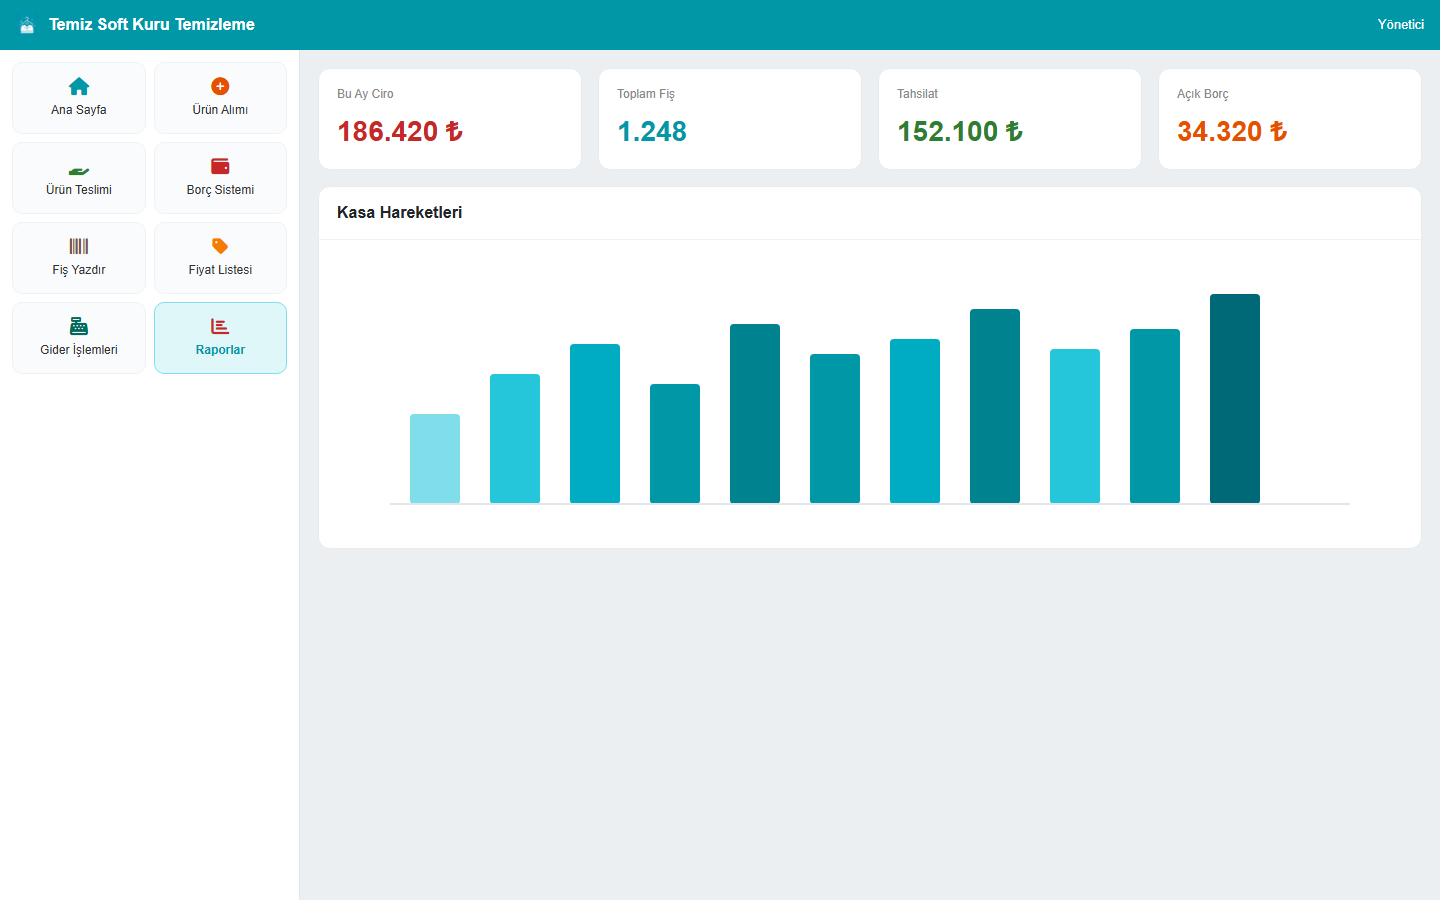Click the Ana Sayfa home icon
This screenshot has width=1440, height=900.
pos(79,86)
